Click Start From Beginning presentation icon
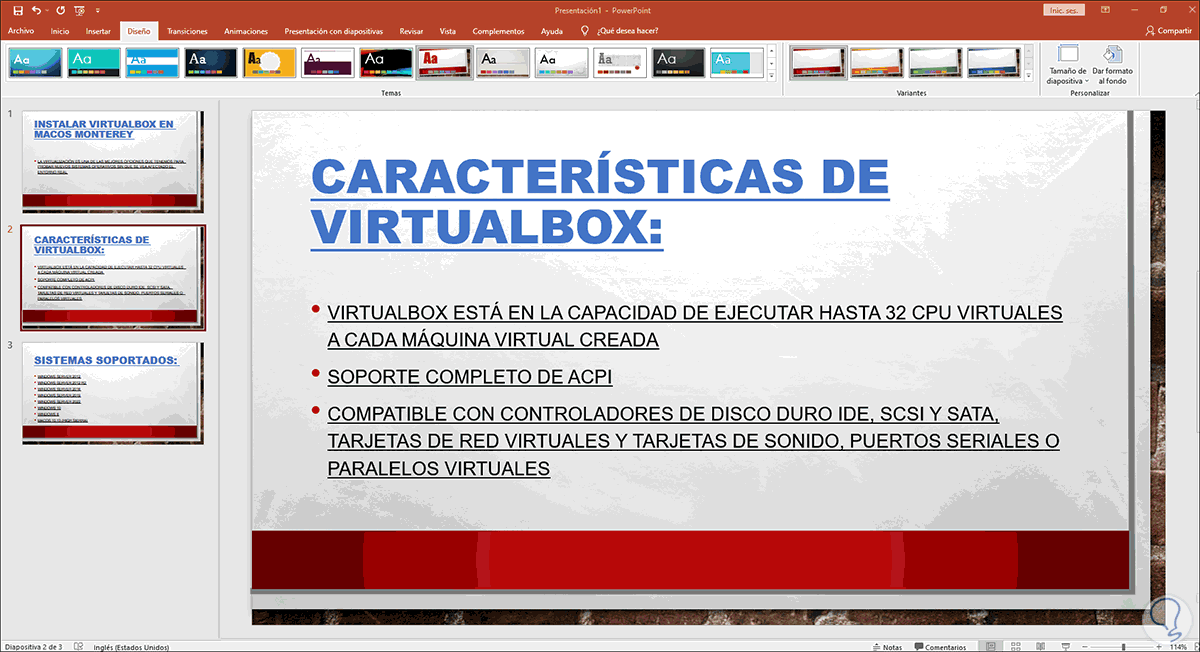1200x652 pixels. click(81, 10)
